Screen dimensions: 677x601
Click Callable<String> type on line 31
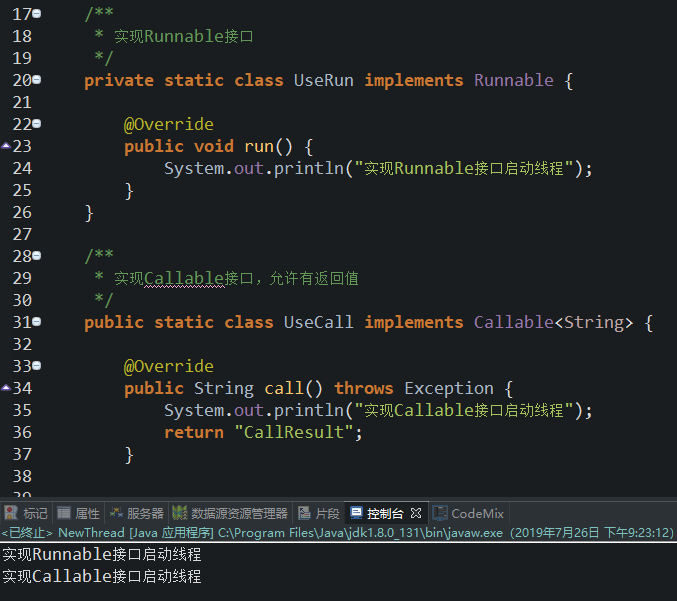(554, 323)
